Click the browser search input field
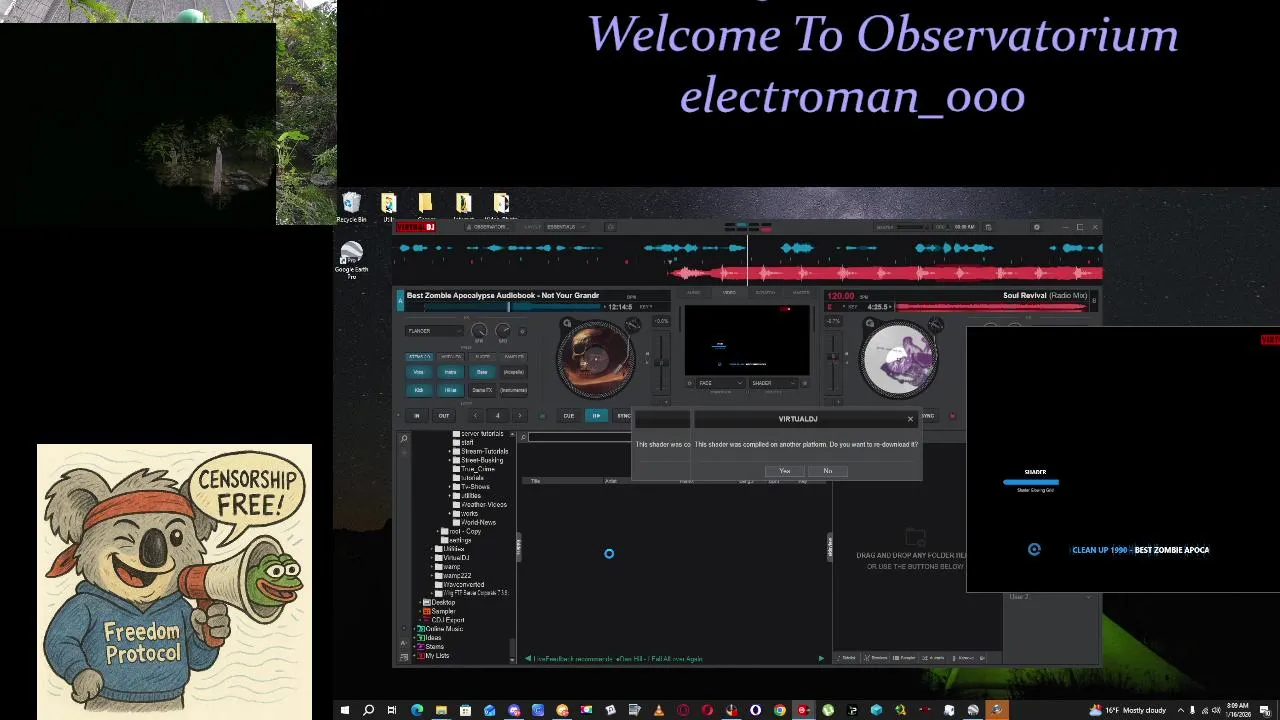This screenshot has height=720, width=1280. click(581, 437)
